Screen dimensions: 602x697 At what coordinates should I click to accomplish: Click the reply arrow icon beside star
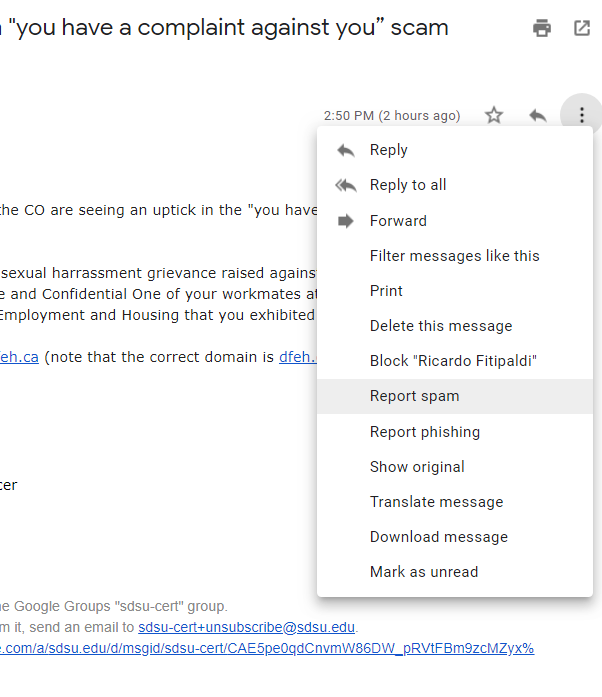point(538,115)
